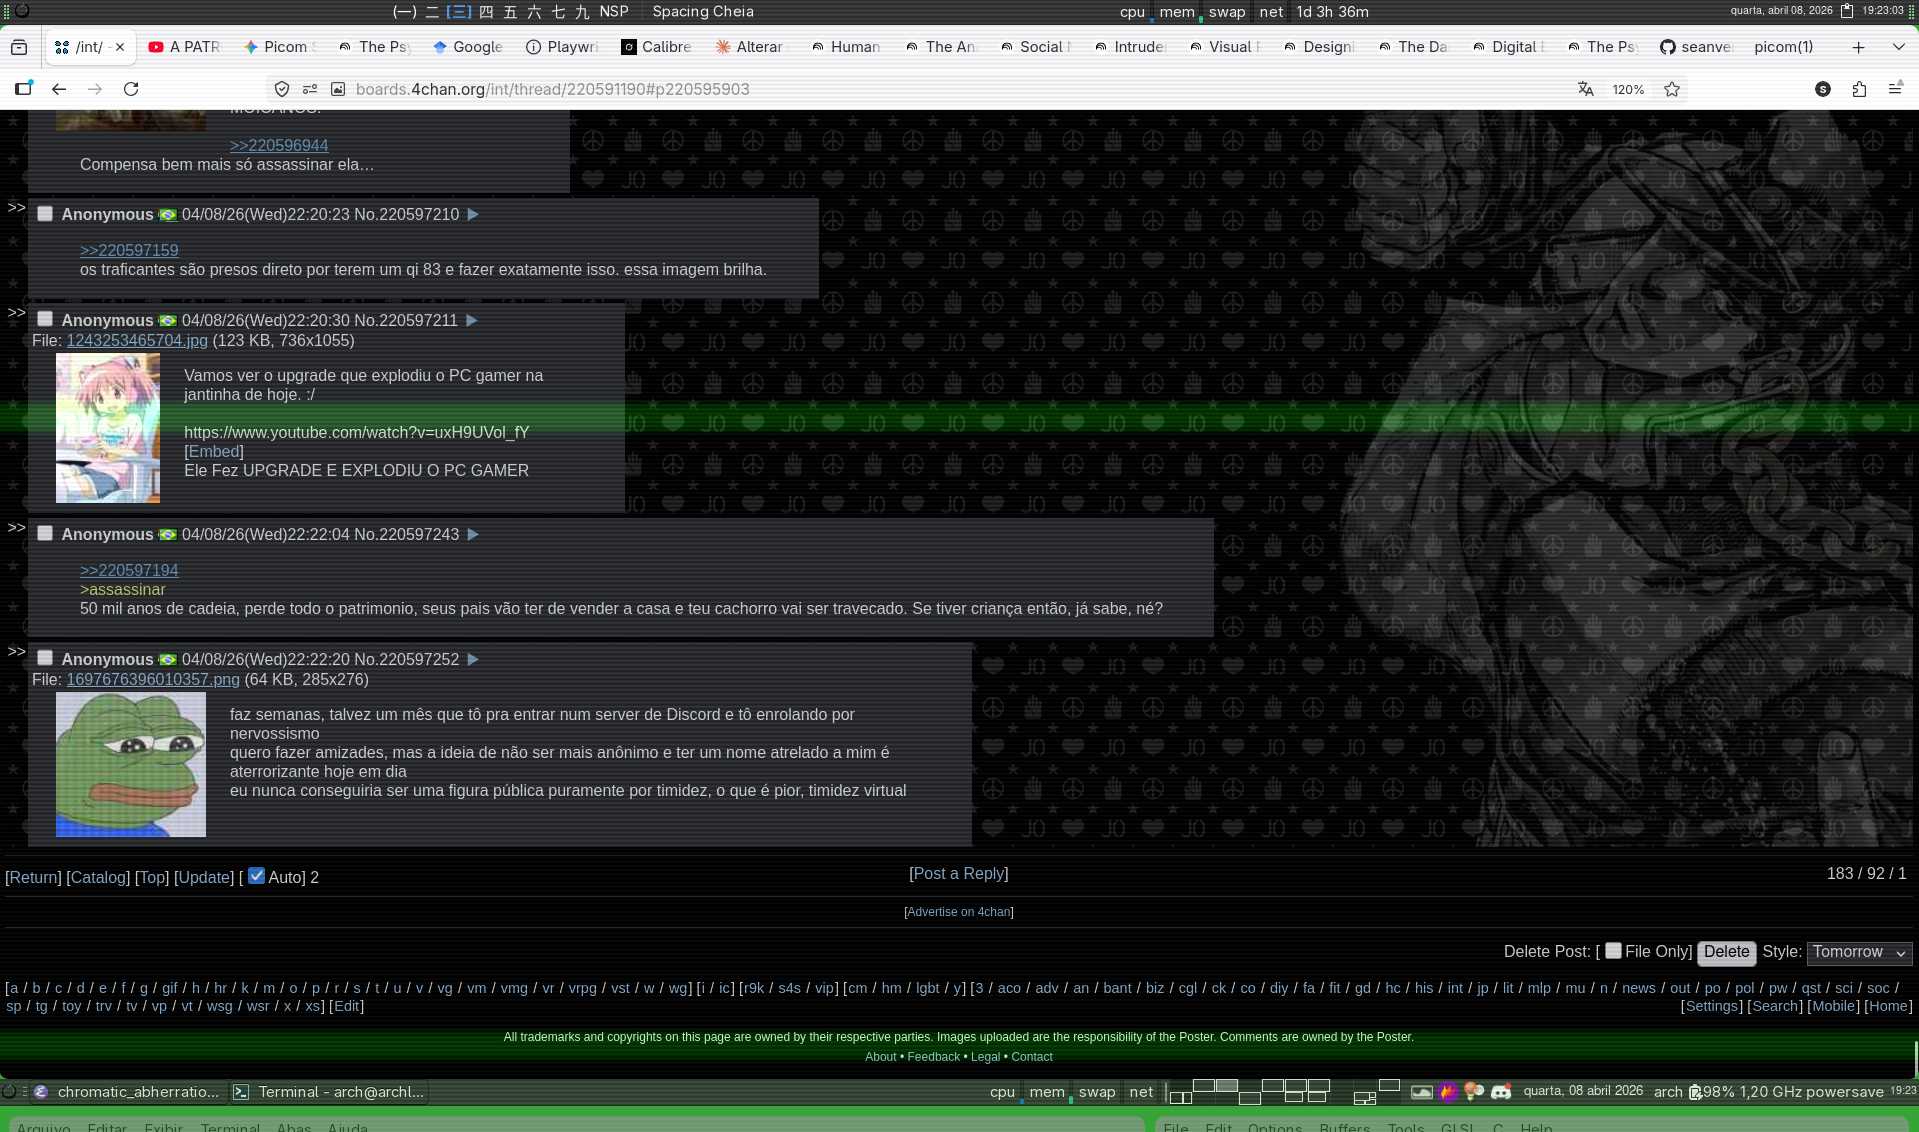
Task: Open quote link >>220597194
Action: pos(129,570)
